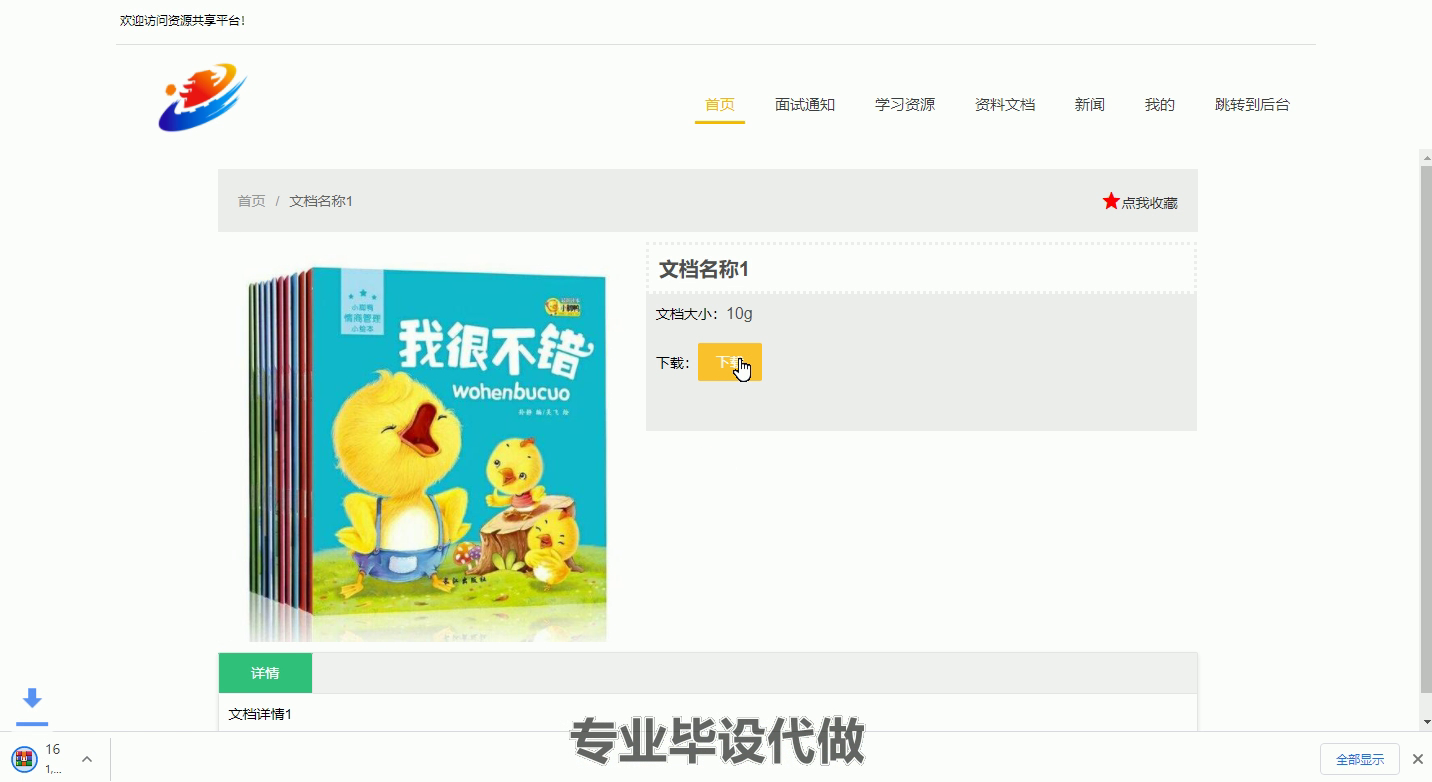Open 面试通知 navigation item
The image size is (1432, 782).
click(805, 104)
